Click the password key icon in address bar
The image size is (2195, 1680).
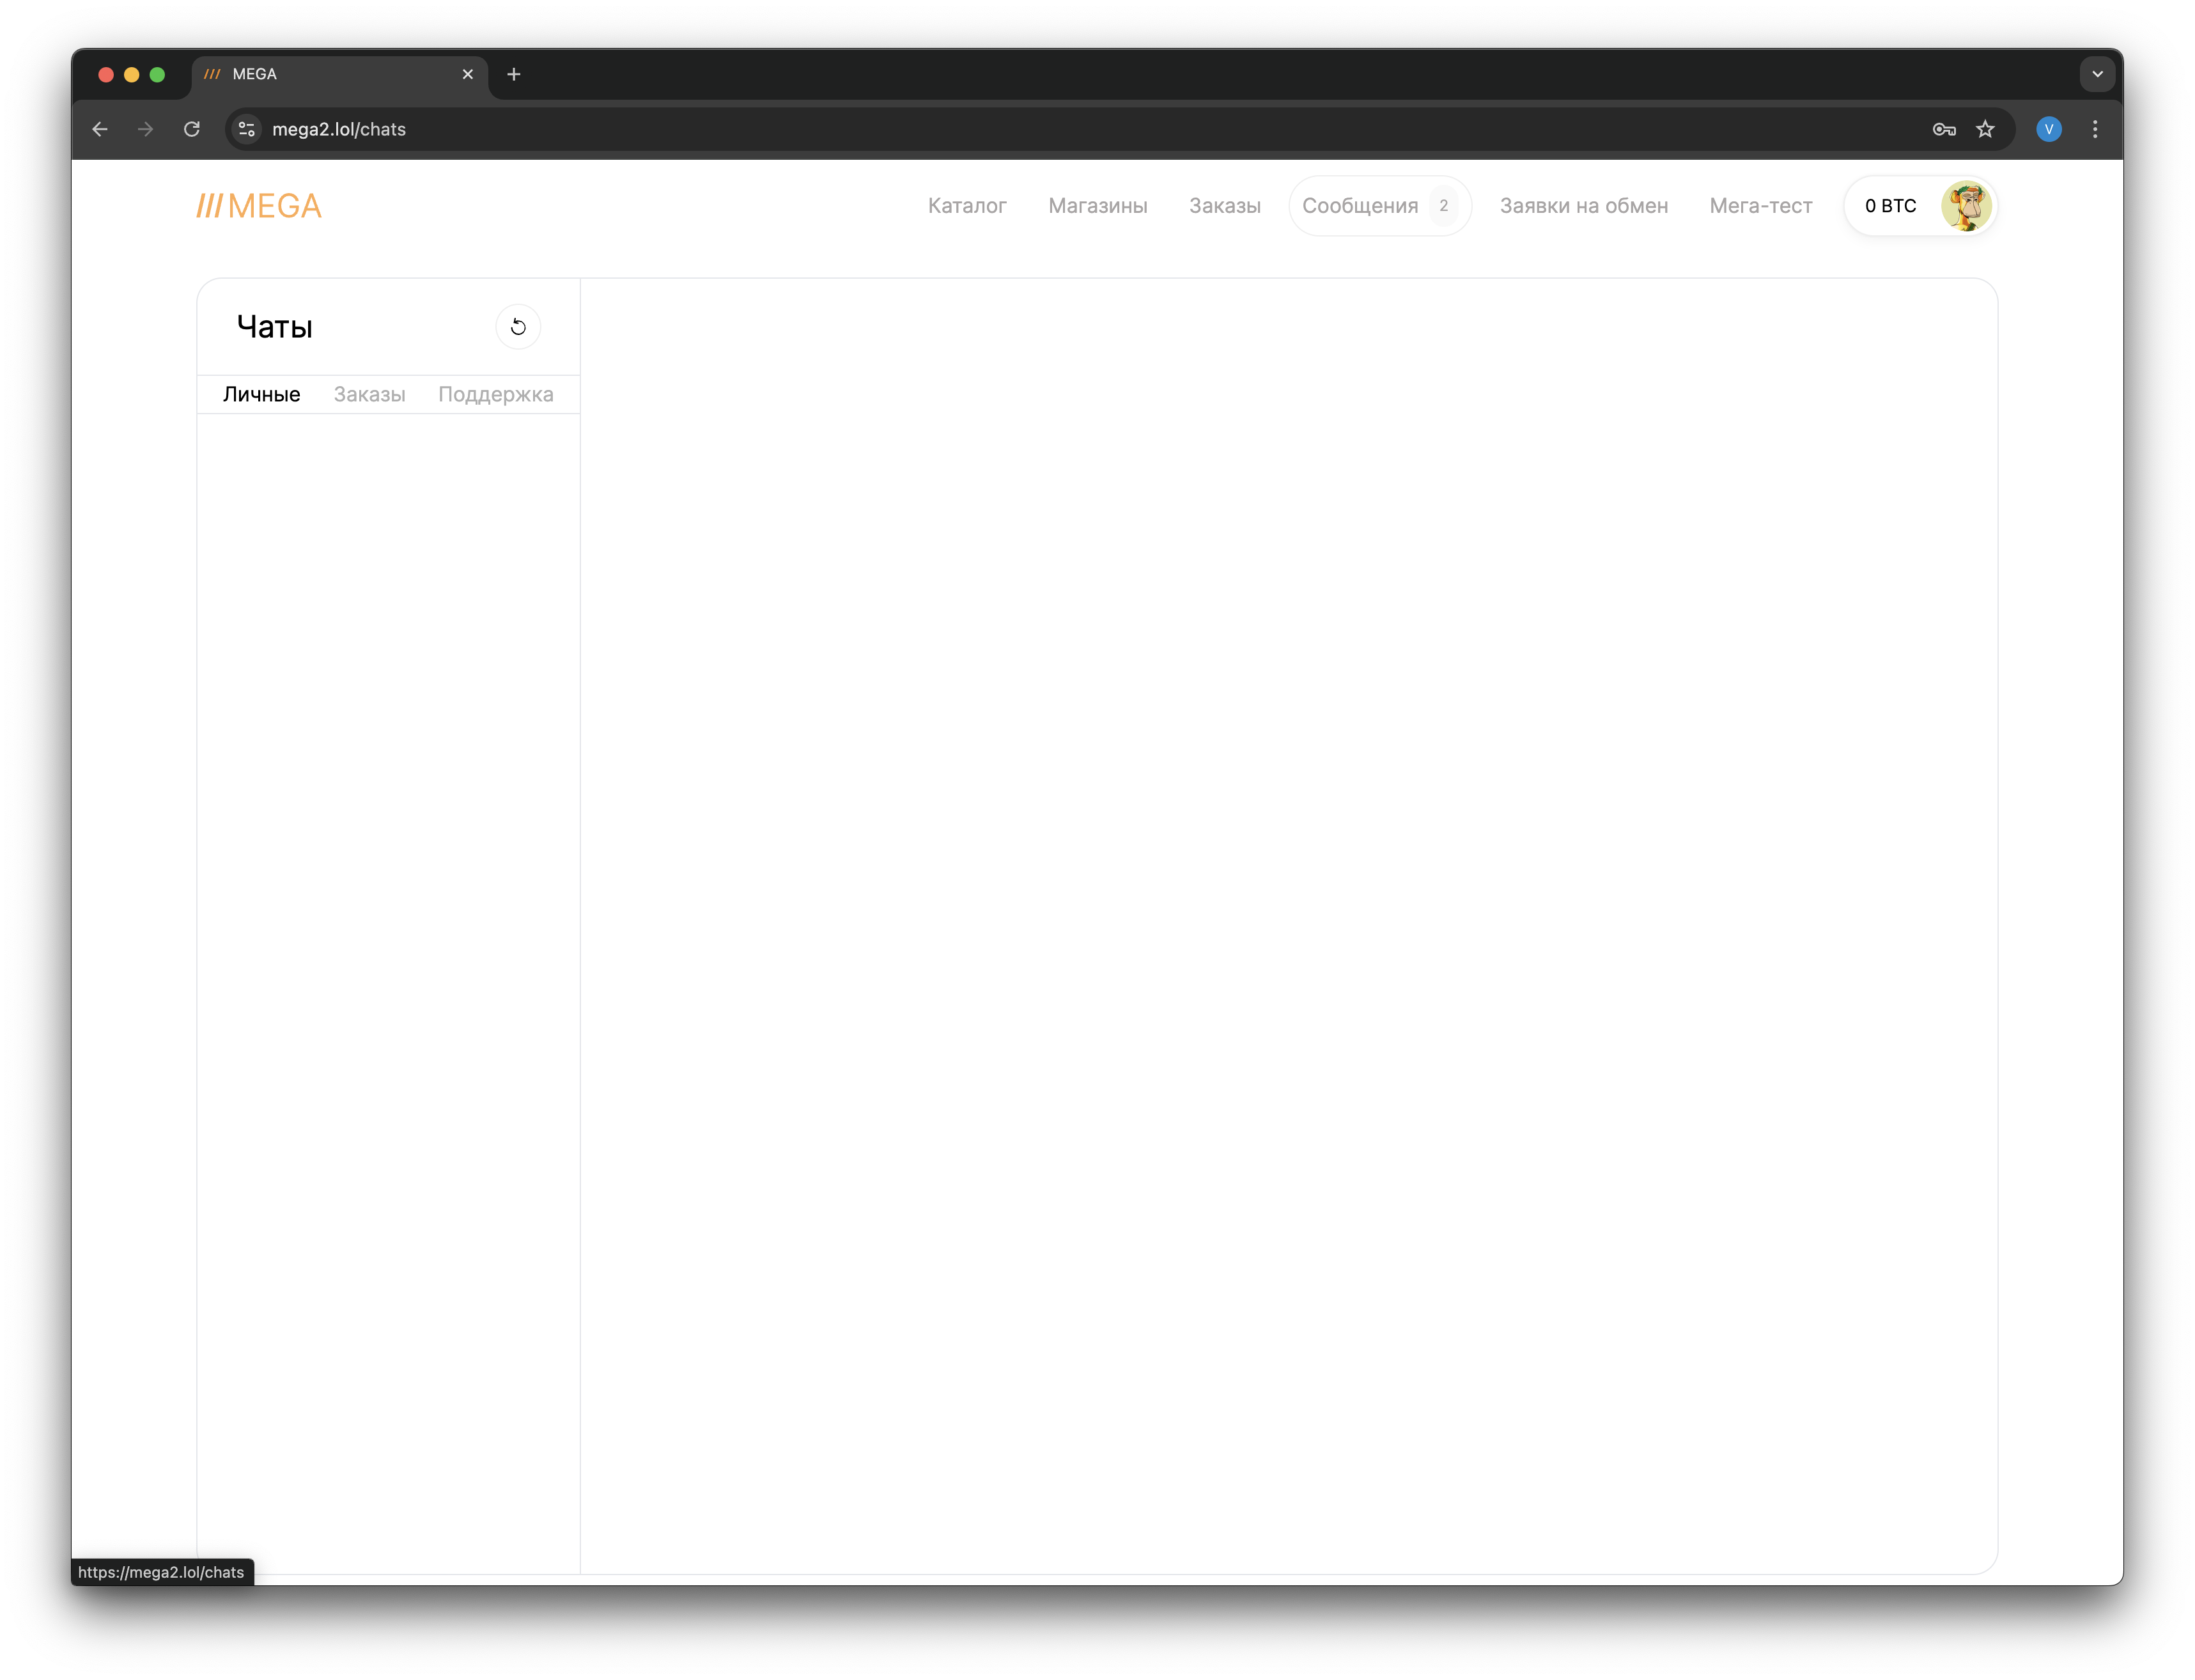point(1943,129)
